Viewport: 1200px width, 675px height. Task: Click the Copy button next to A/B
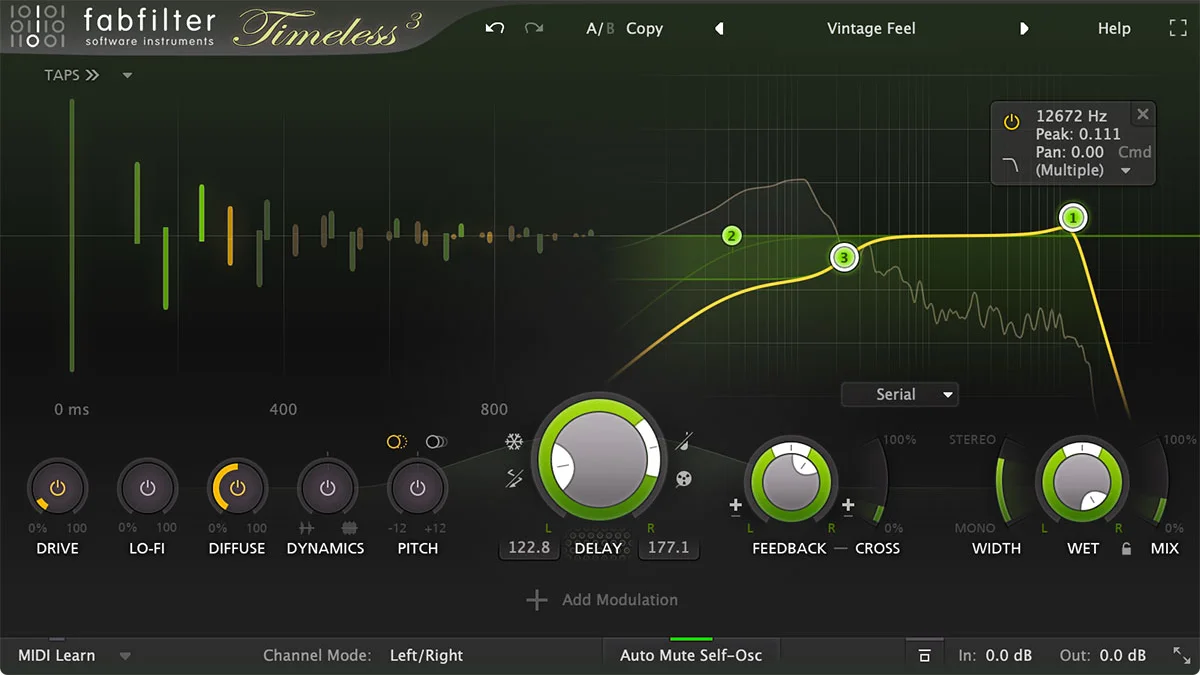(x=645, y=28)
